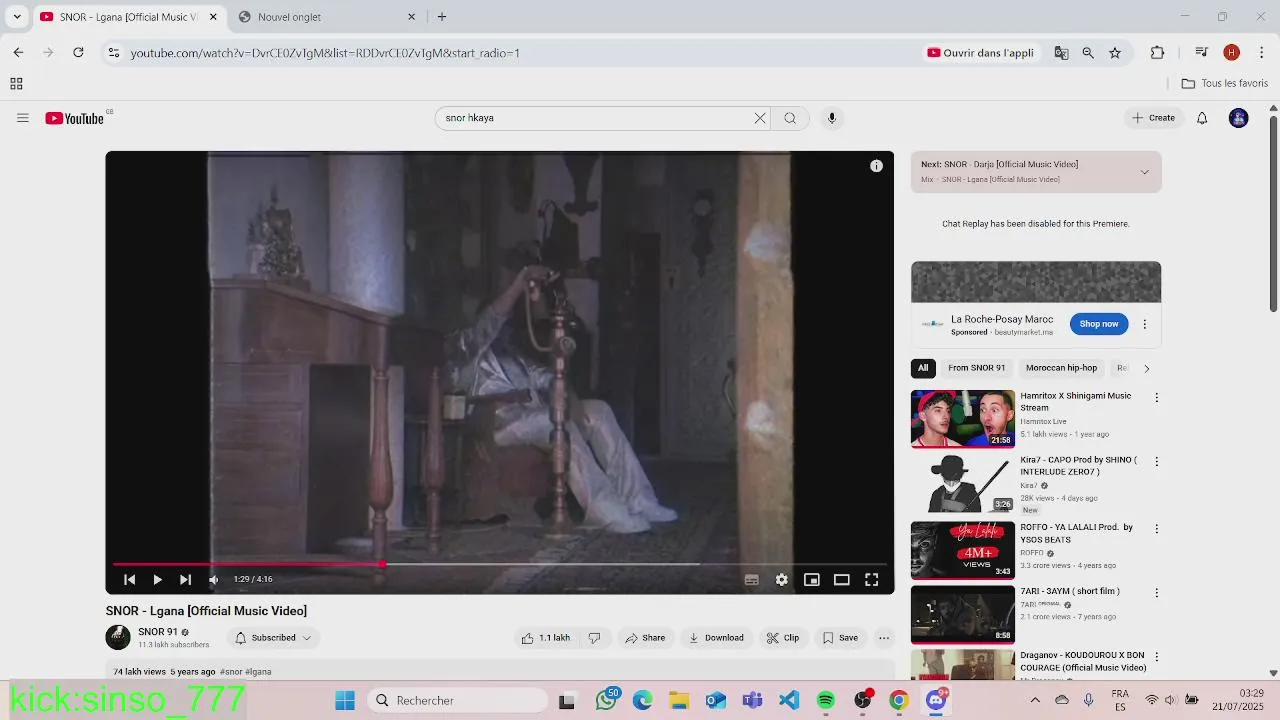
Task: Open ad options menu for La Roche-Posay
Action: 1145,324
